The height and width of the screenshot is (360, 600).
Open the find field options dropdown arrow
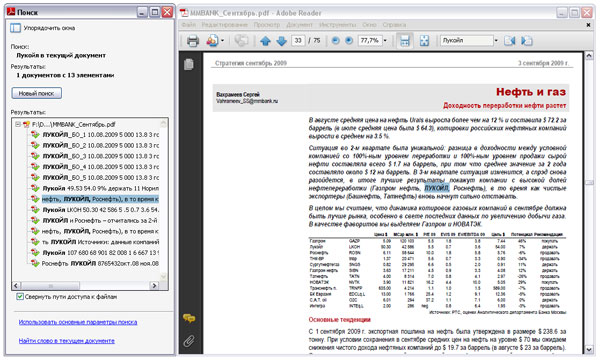[496, 41]
